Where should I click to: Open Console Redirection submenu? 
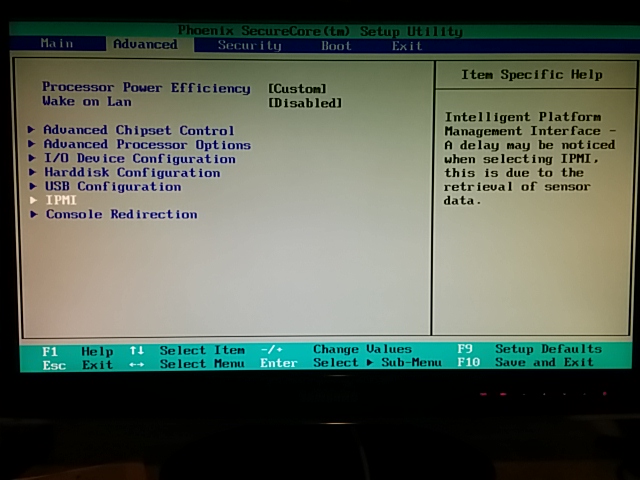[x=122, y=214]
